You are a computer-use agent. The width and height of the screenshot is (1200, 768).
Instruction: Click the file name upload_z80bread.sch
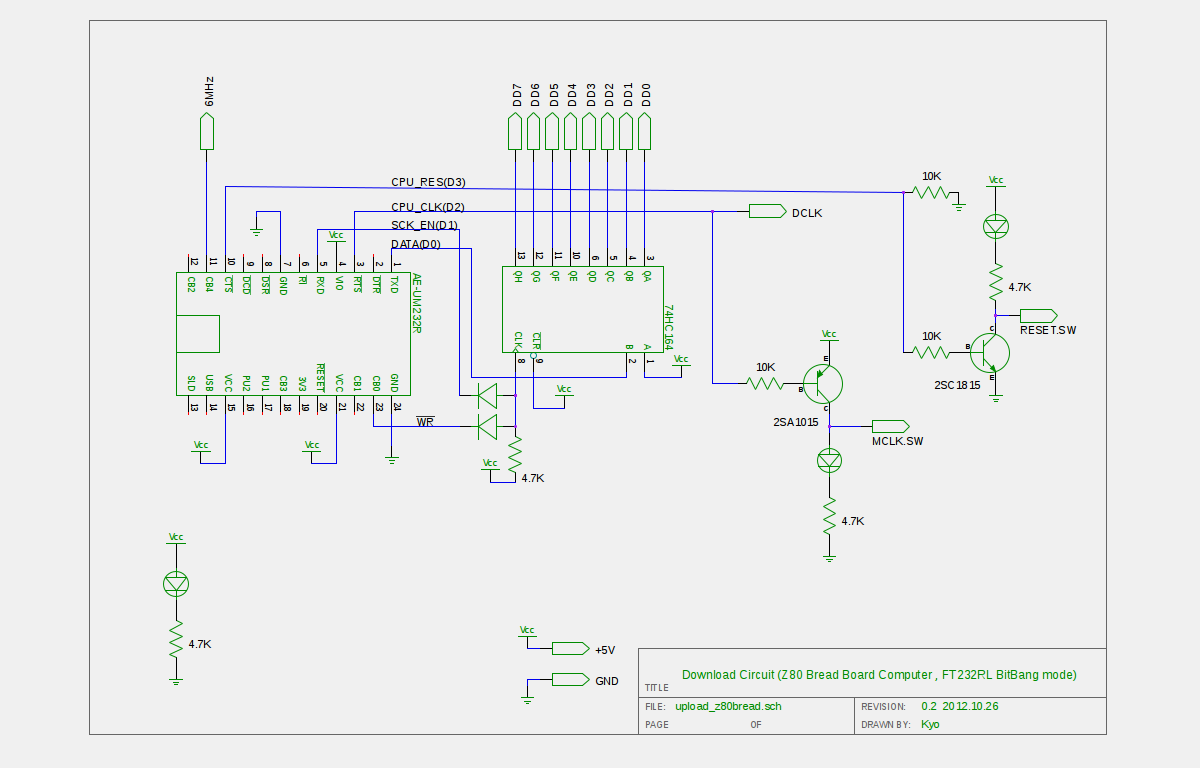point(728,706)
